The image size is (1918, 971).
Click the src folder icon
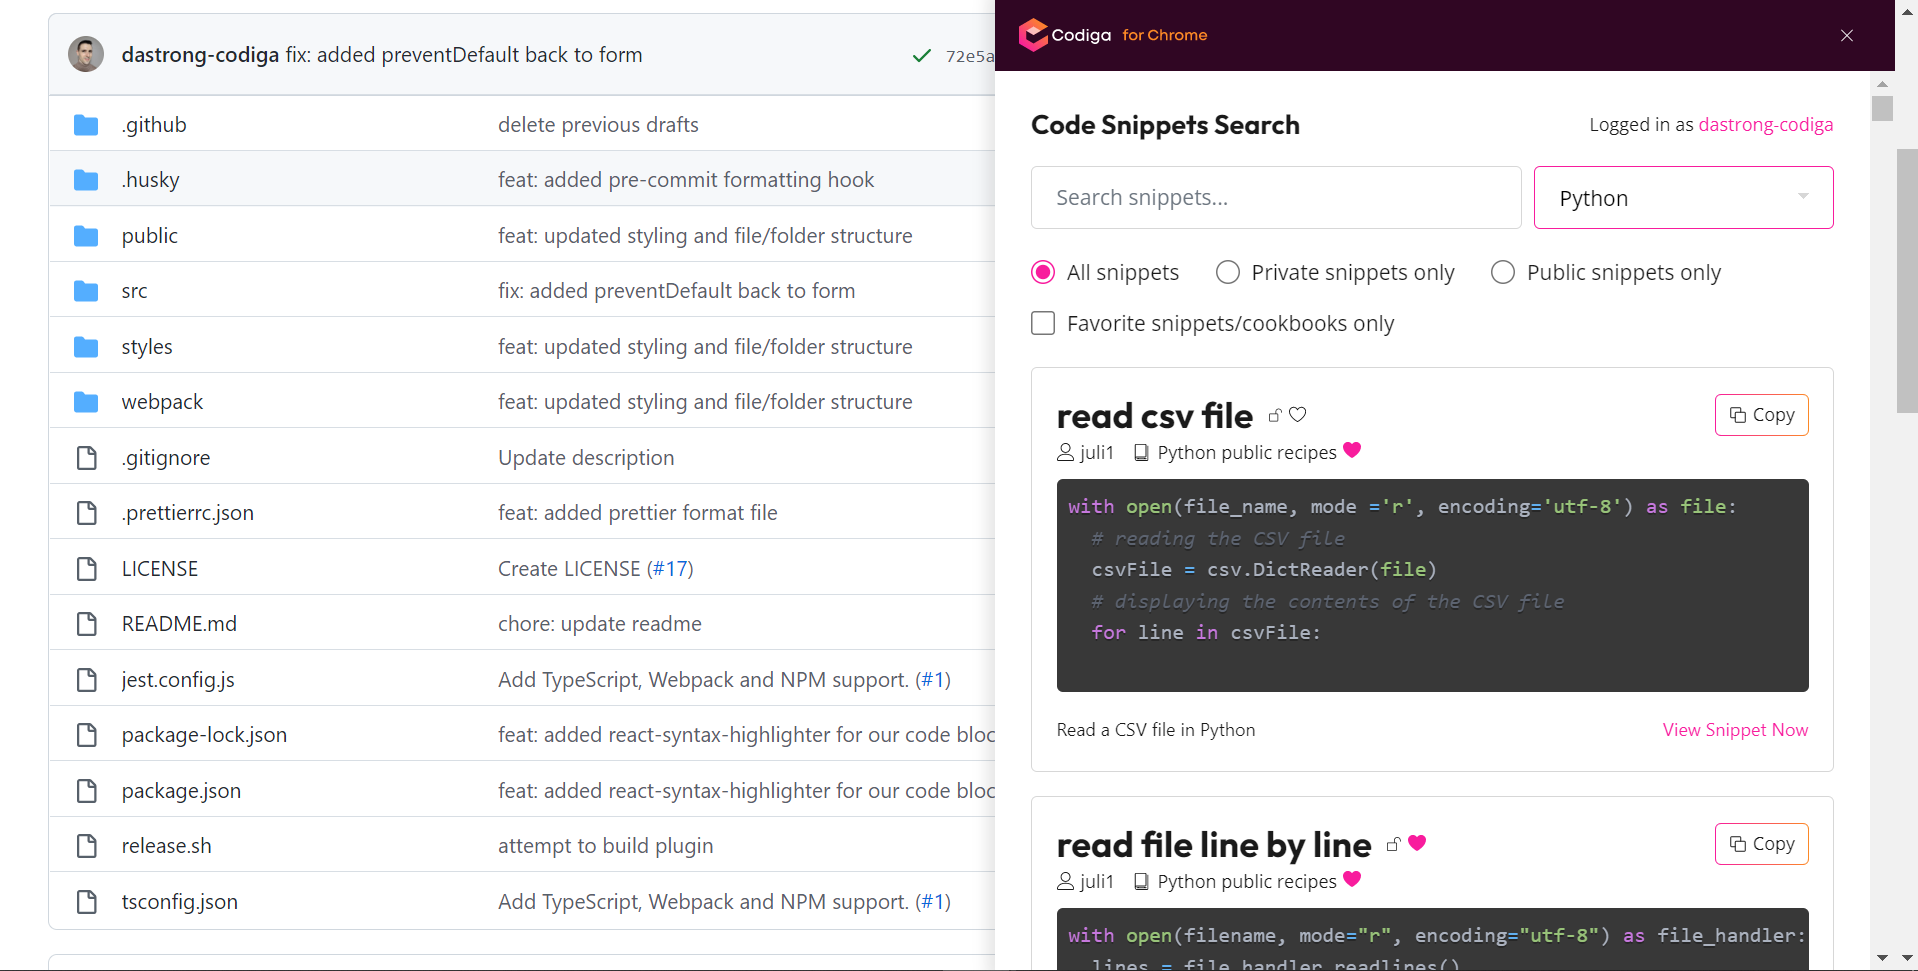pos(86,291)
